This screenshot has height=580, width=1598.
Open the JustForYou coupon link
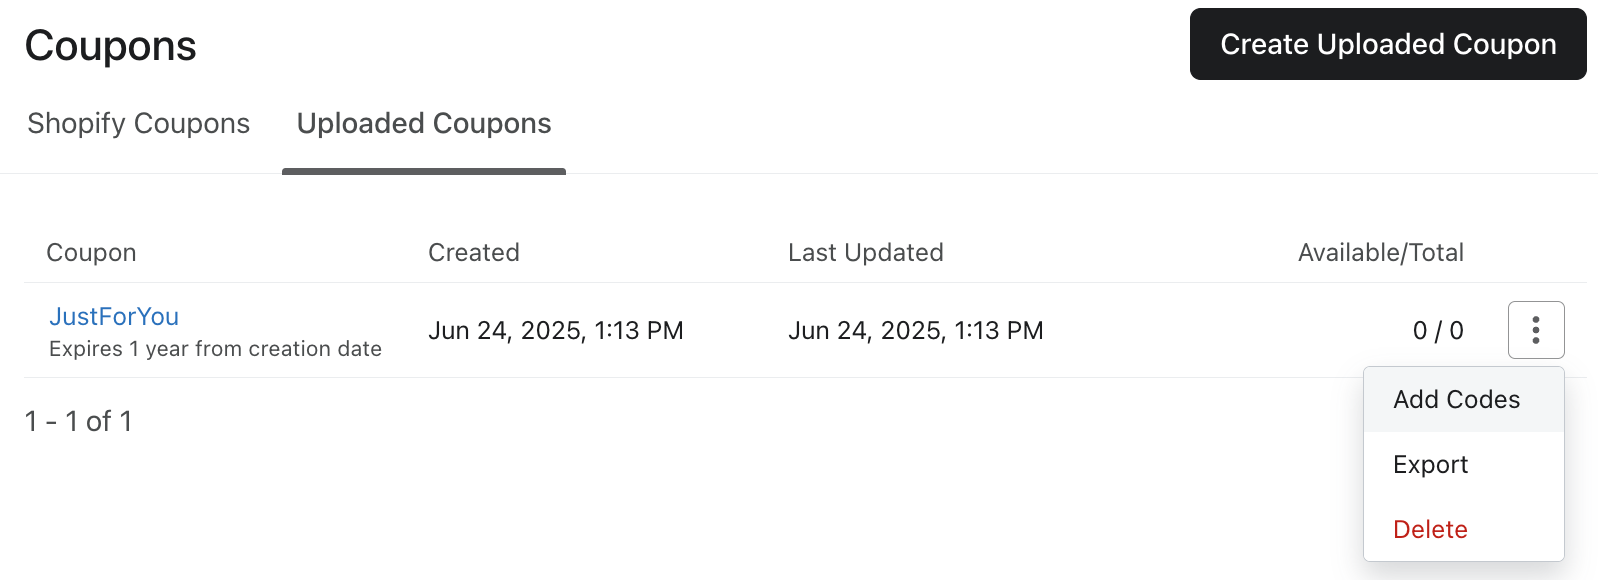click(x=114, y=317)
